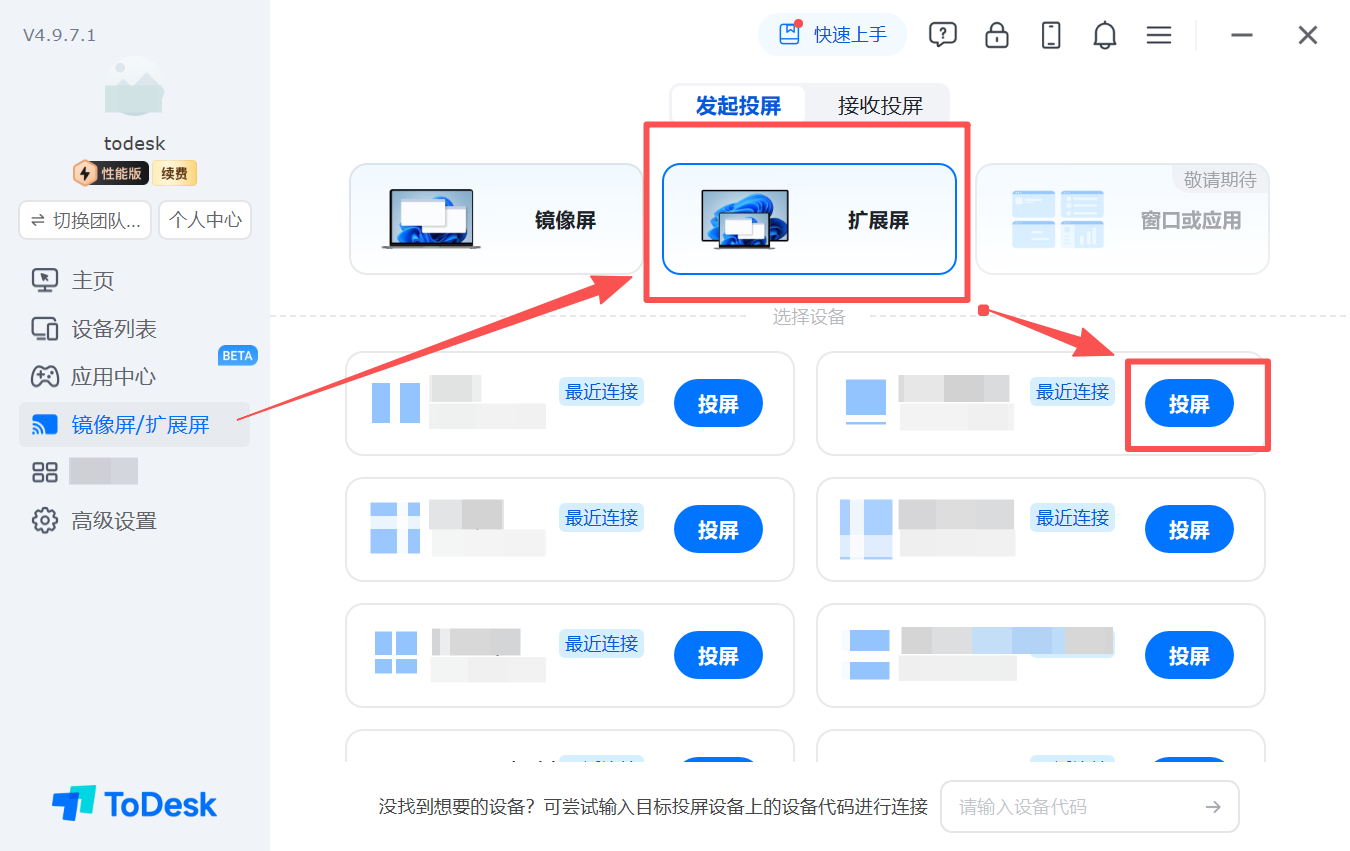Focus the 请输入设备代码 input field
This screenshot has height=851, width=1350.
pos(1090,806)
